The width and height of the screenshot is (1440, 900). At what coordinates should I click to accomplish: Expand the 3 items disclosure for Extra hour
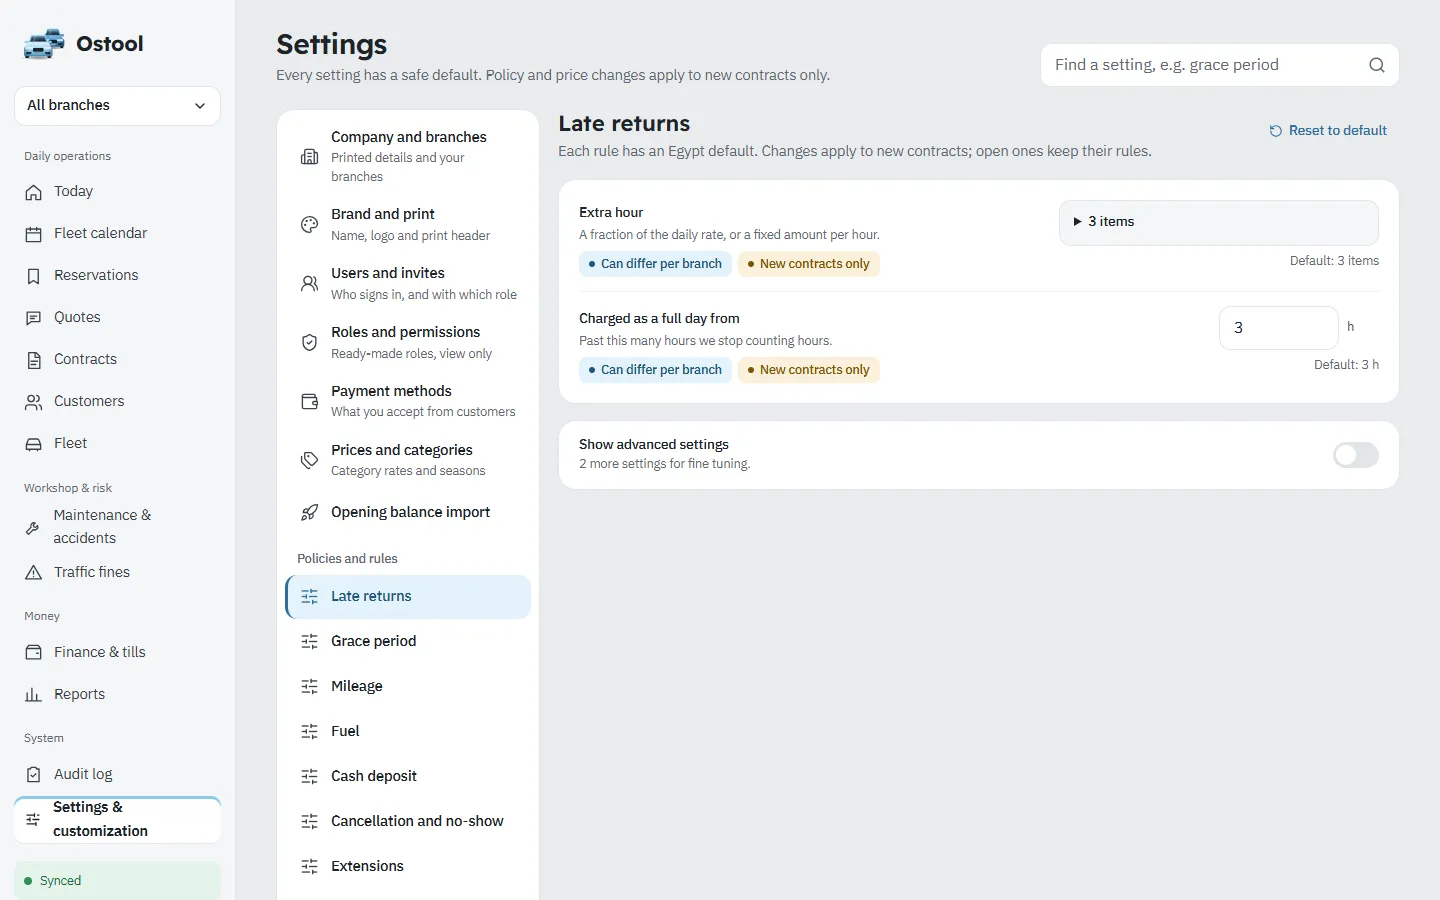pos(1219,222)
